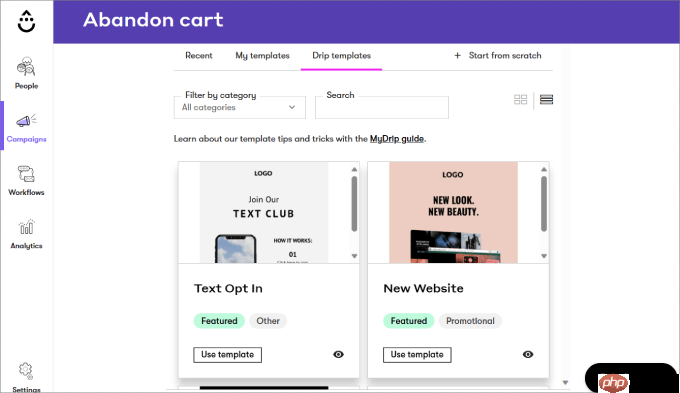Click the page scroll-down arrow

[565, 383]
